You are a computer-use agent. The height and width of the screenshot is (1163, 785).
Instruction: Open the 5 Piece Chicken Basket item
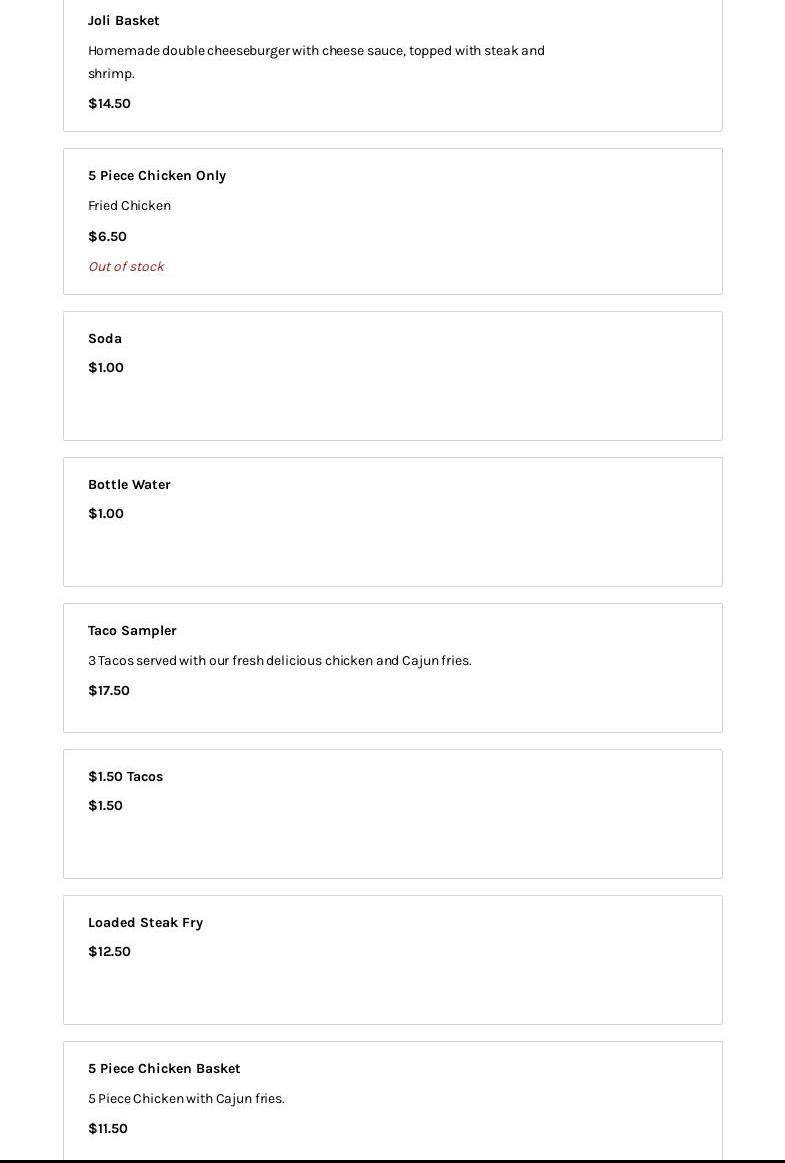tap(164, 1068)
